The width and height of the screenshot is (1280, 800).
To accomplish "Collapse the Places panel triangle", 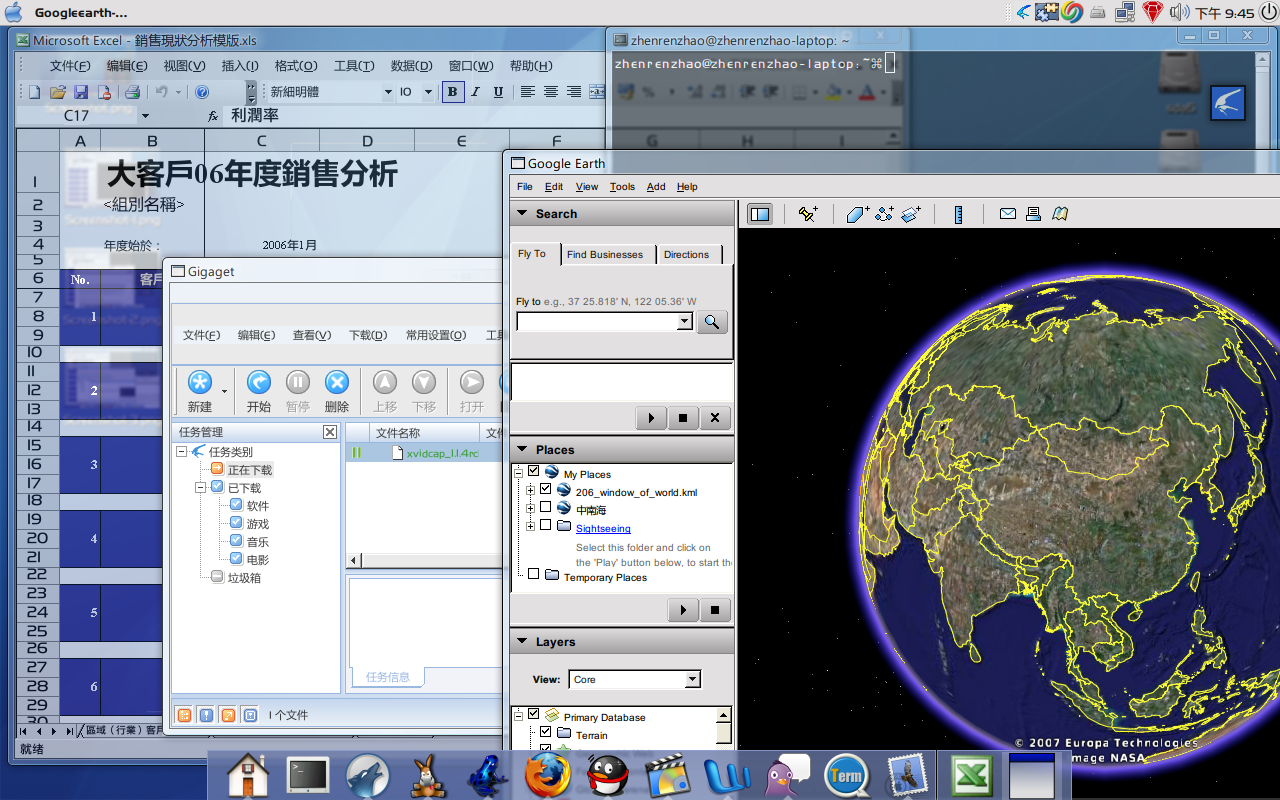I will click(x=521, y=450).
